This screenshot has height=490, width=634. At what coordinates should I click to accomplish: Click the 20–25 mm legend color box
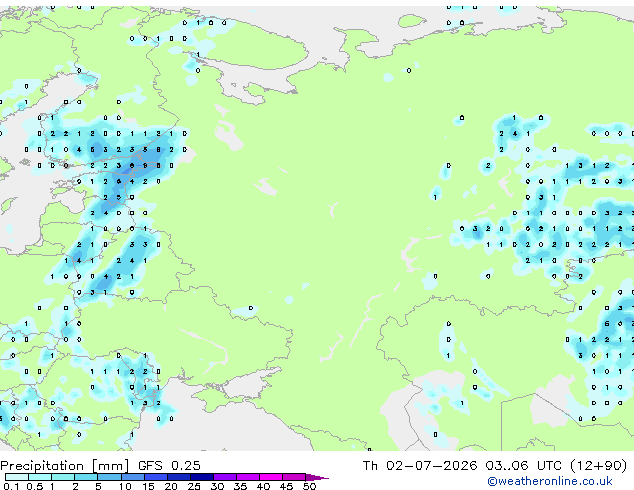(179, 477)
